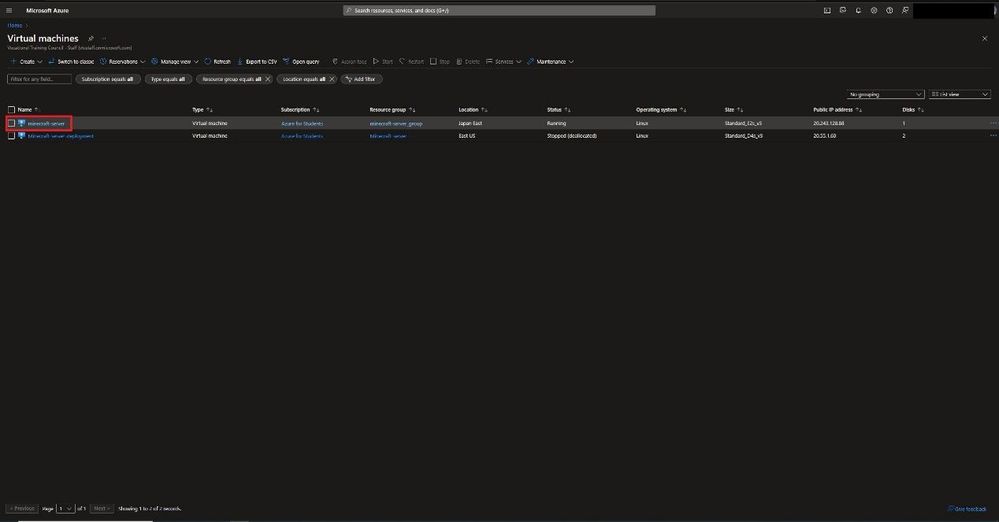Click Switch to classic

pos(71,62)
